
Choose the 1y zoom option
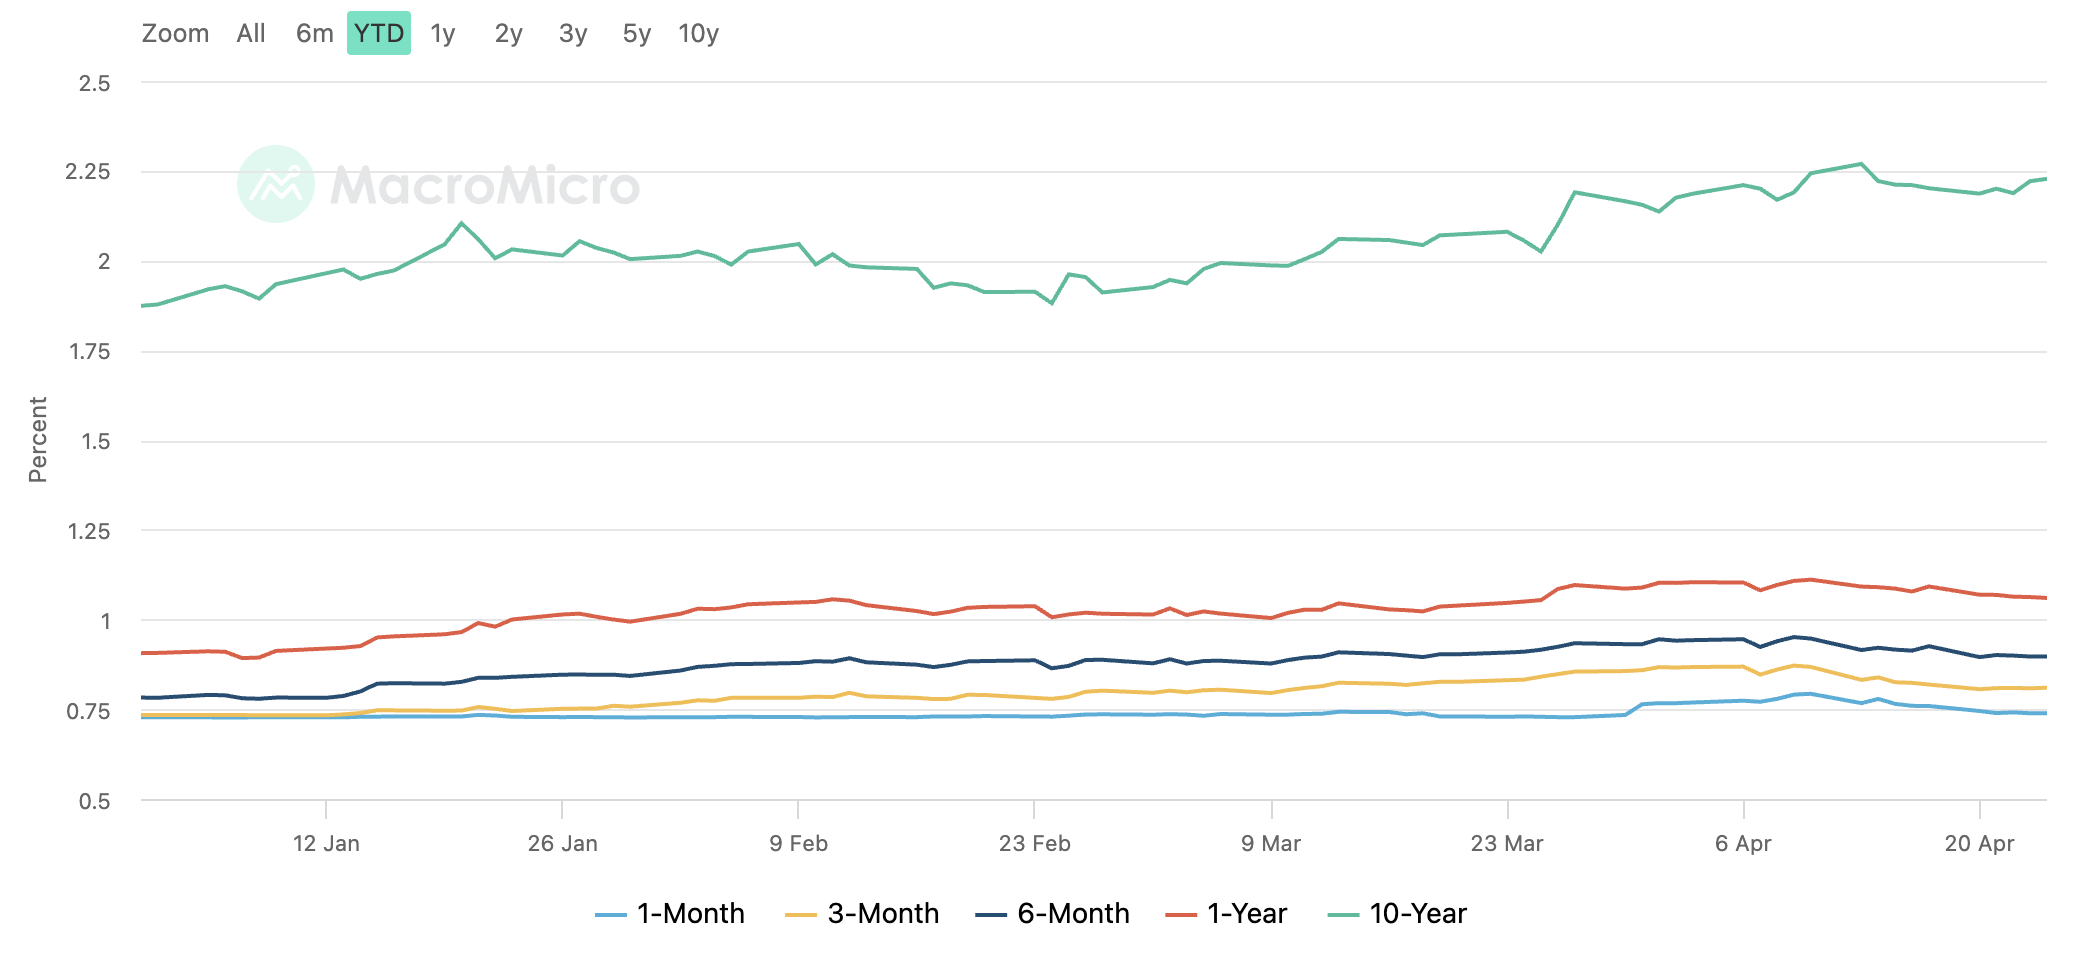pyautogui.click(x=443, y=33)
